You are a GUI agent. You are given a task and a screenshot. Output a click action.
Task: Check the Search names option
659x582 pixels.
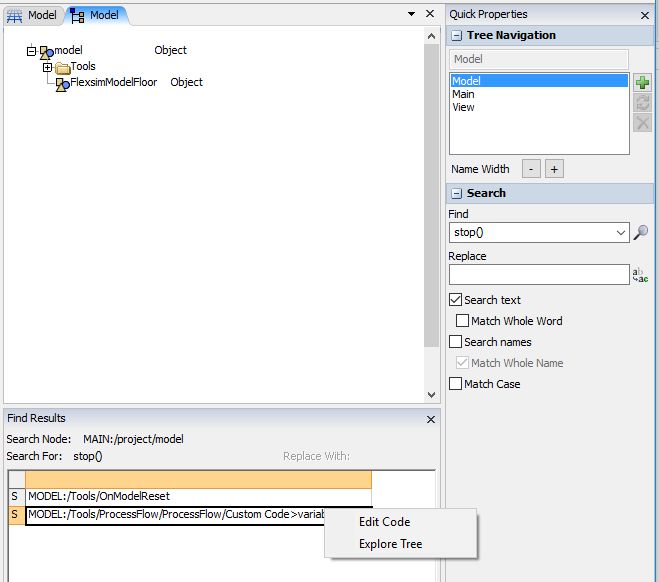click(456, 342)
